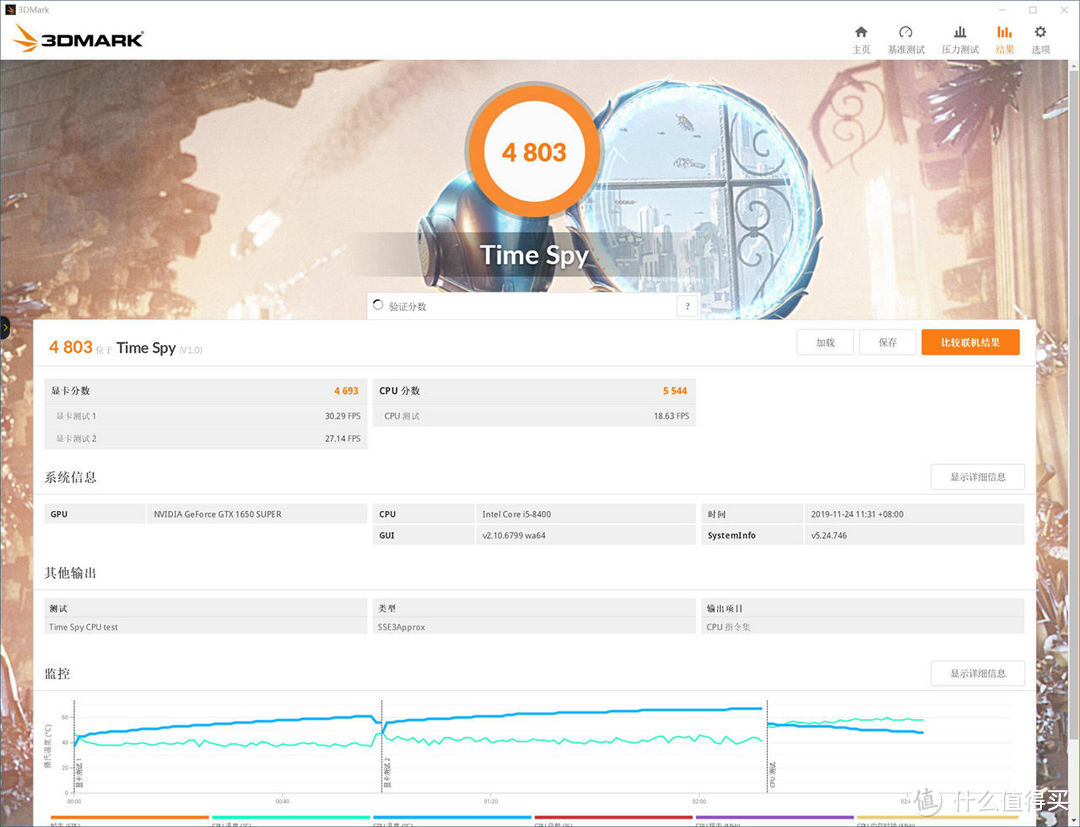Toggle the blue legend bar in monitoring chart
Screen dimensions: 1080x827
tap(452, 817)
